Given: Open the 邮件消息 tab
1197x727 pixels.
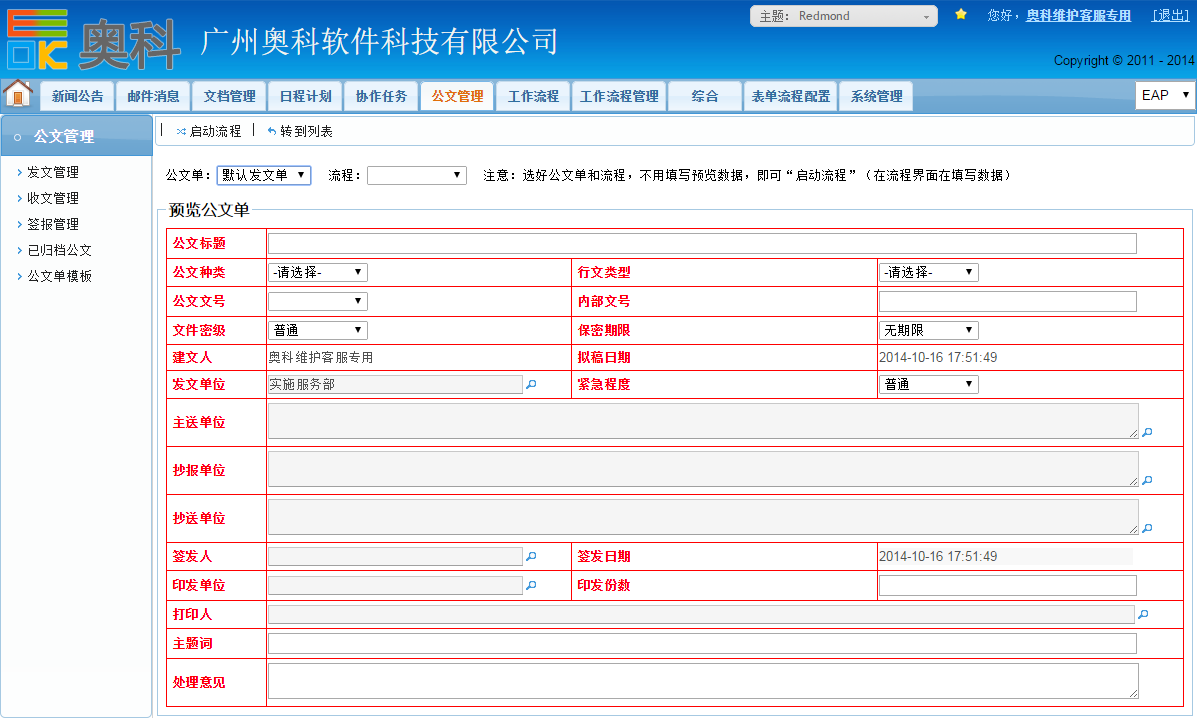Looking at the screenshot, I should pyautogui.click(x=153, y=97).
